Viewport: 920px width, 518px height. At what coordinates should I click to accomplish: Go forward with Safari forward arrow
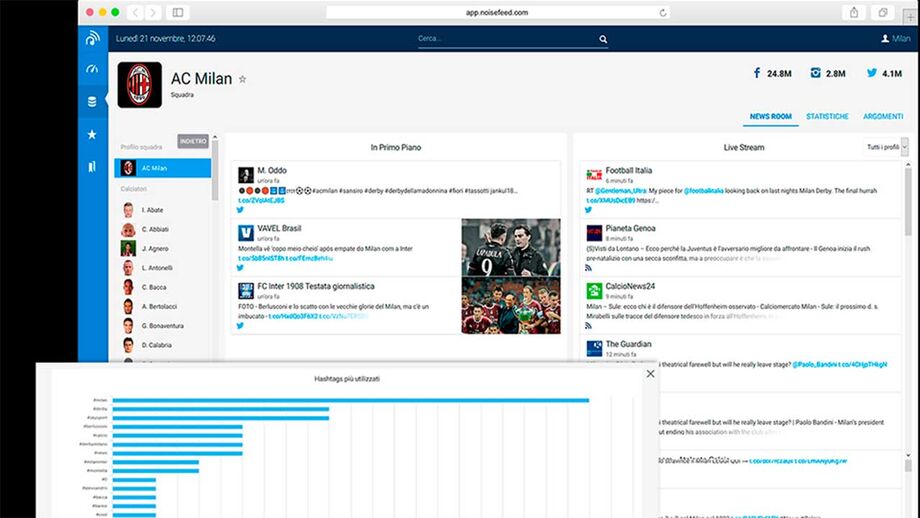pyautogui.click(x=153, y=12)
